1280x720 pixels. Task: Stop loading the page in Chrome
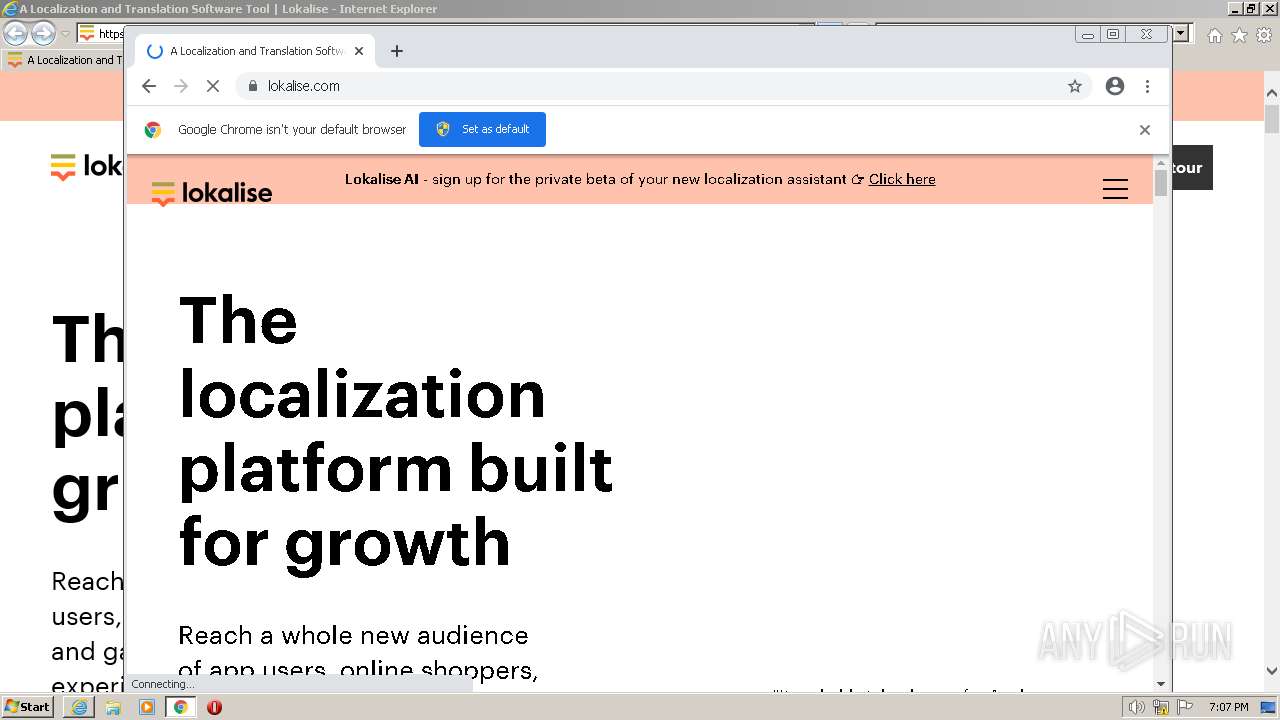coord(213,86)
